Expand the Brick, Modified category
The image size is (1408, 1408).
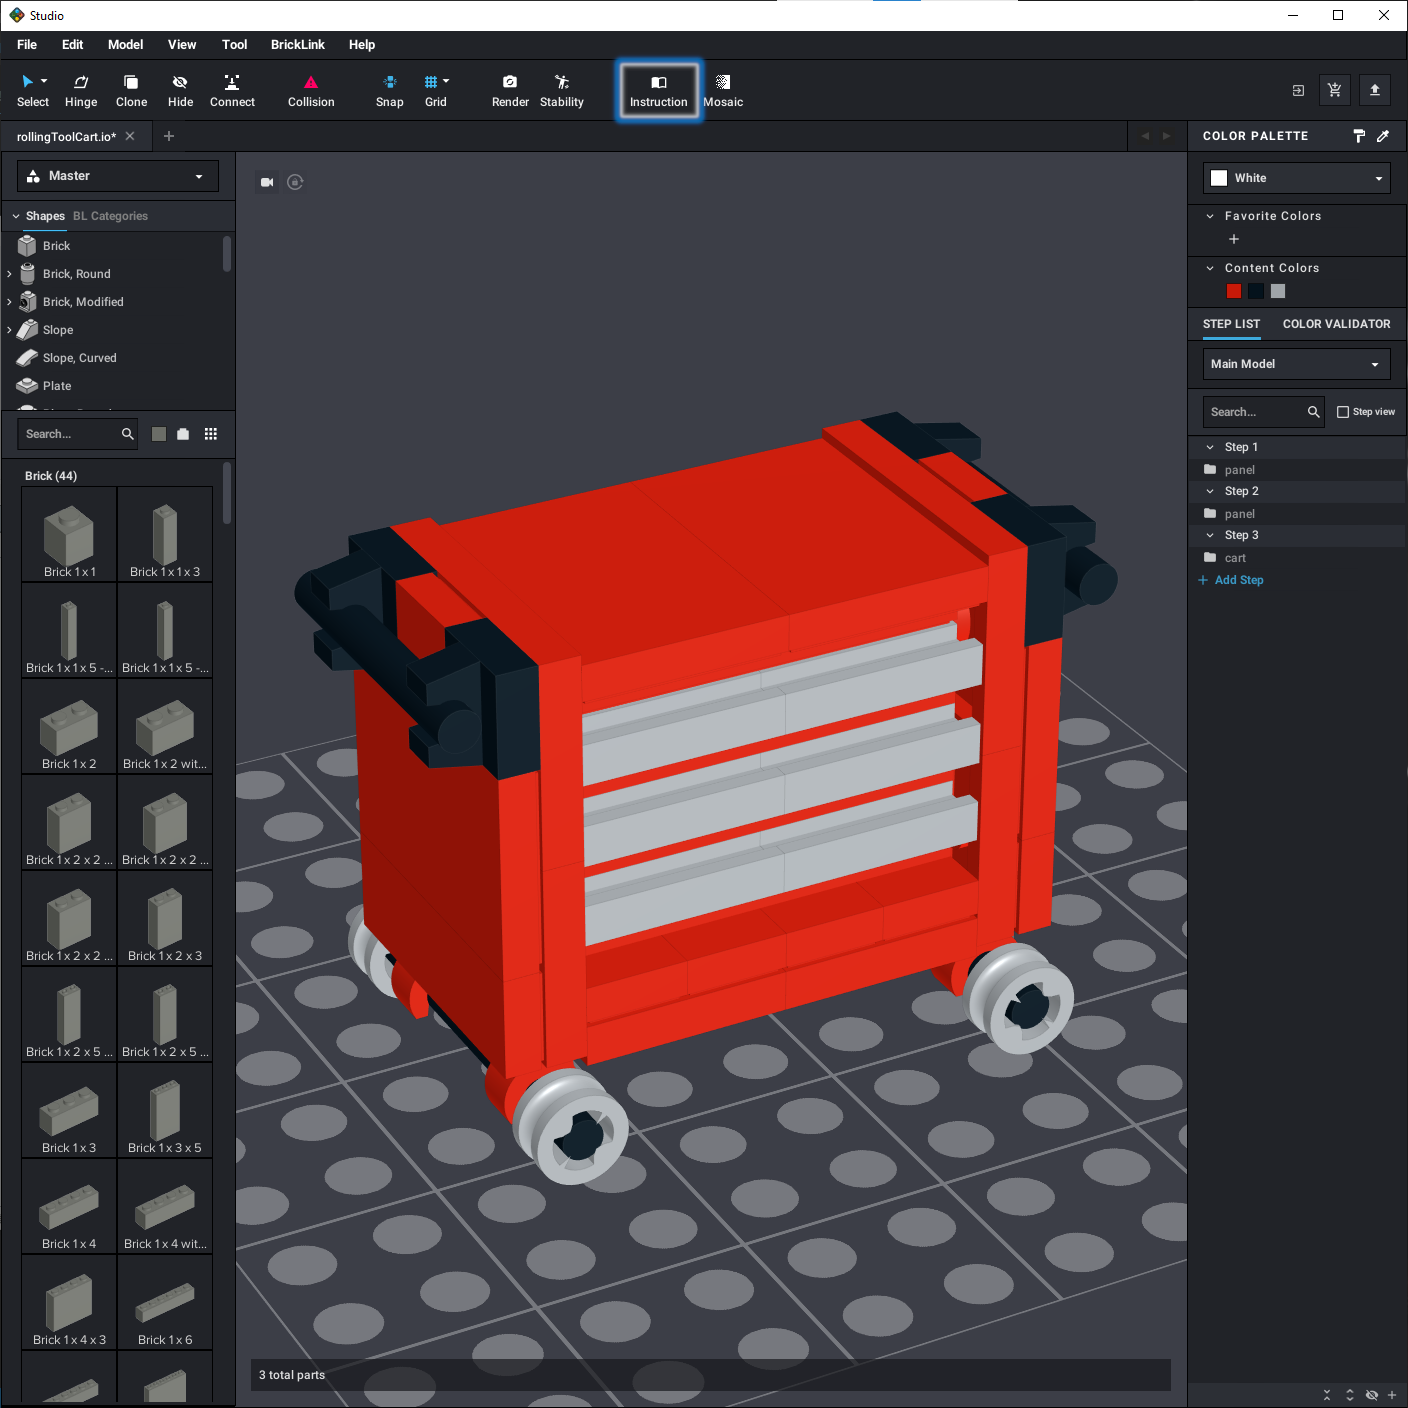coord(10,302)
